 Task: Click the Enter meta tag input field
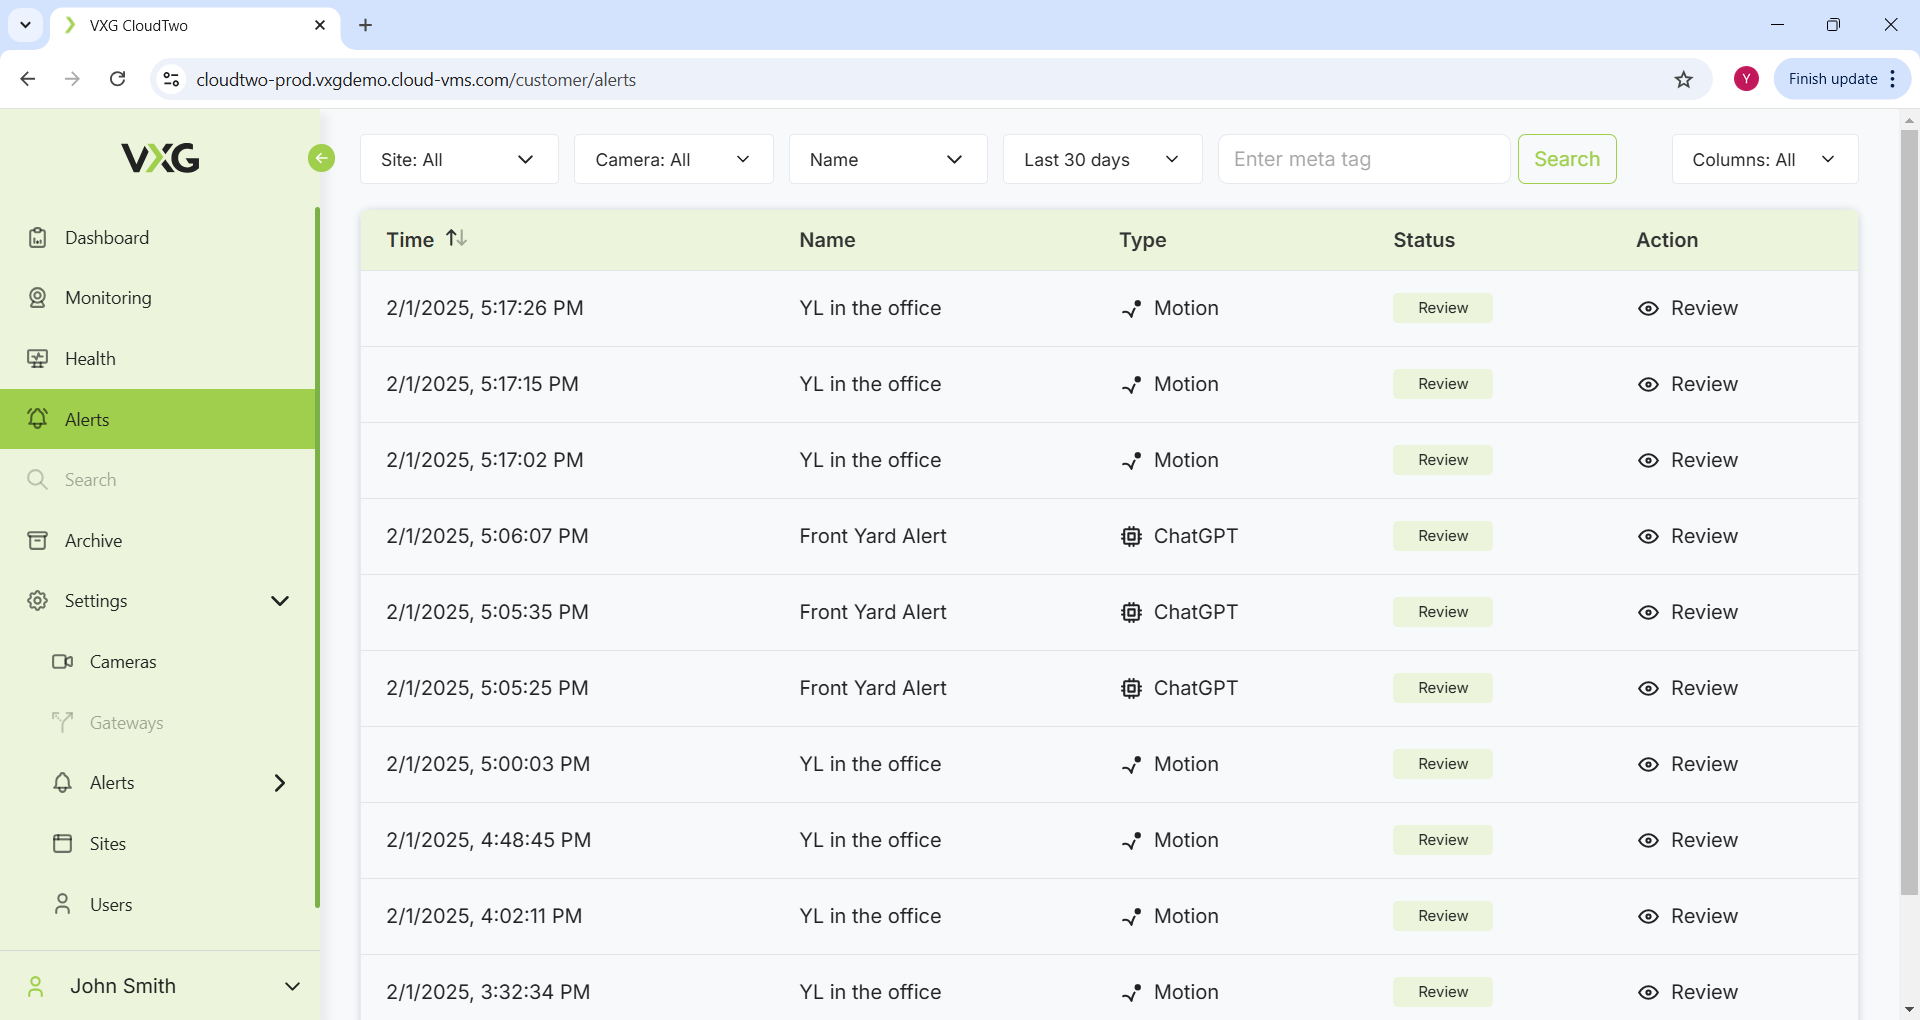1362,160
